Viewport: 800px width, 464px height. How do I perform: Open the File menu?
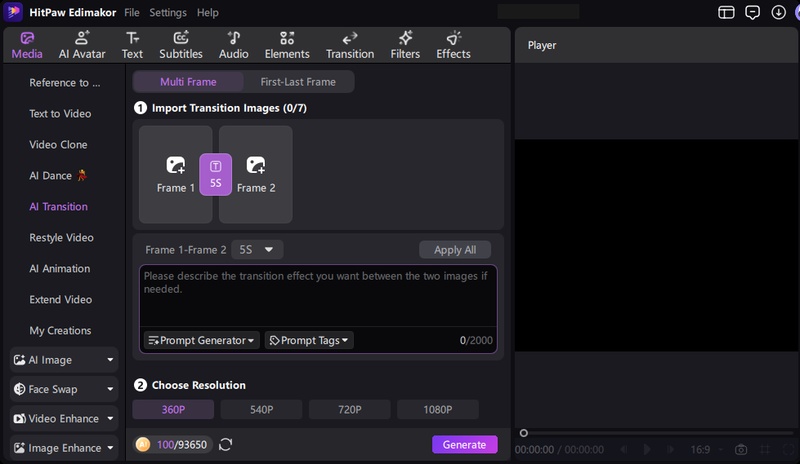132,12
